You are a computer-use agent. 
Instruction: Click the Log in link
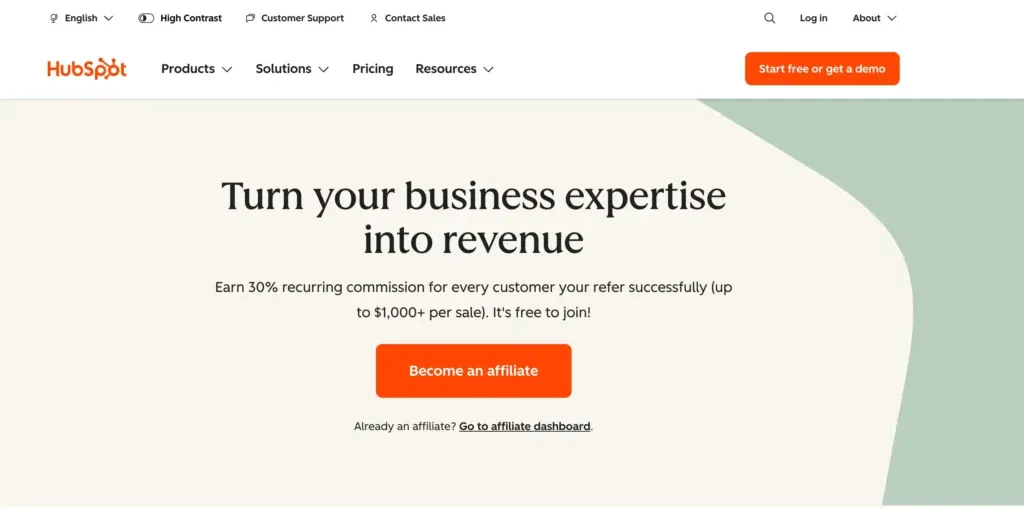coord(813,18)
